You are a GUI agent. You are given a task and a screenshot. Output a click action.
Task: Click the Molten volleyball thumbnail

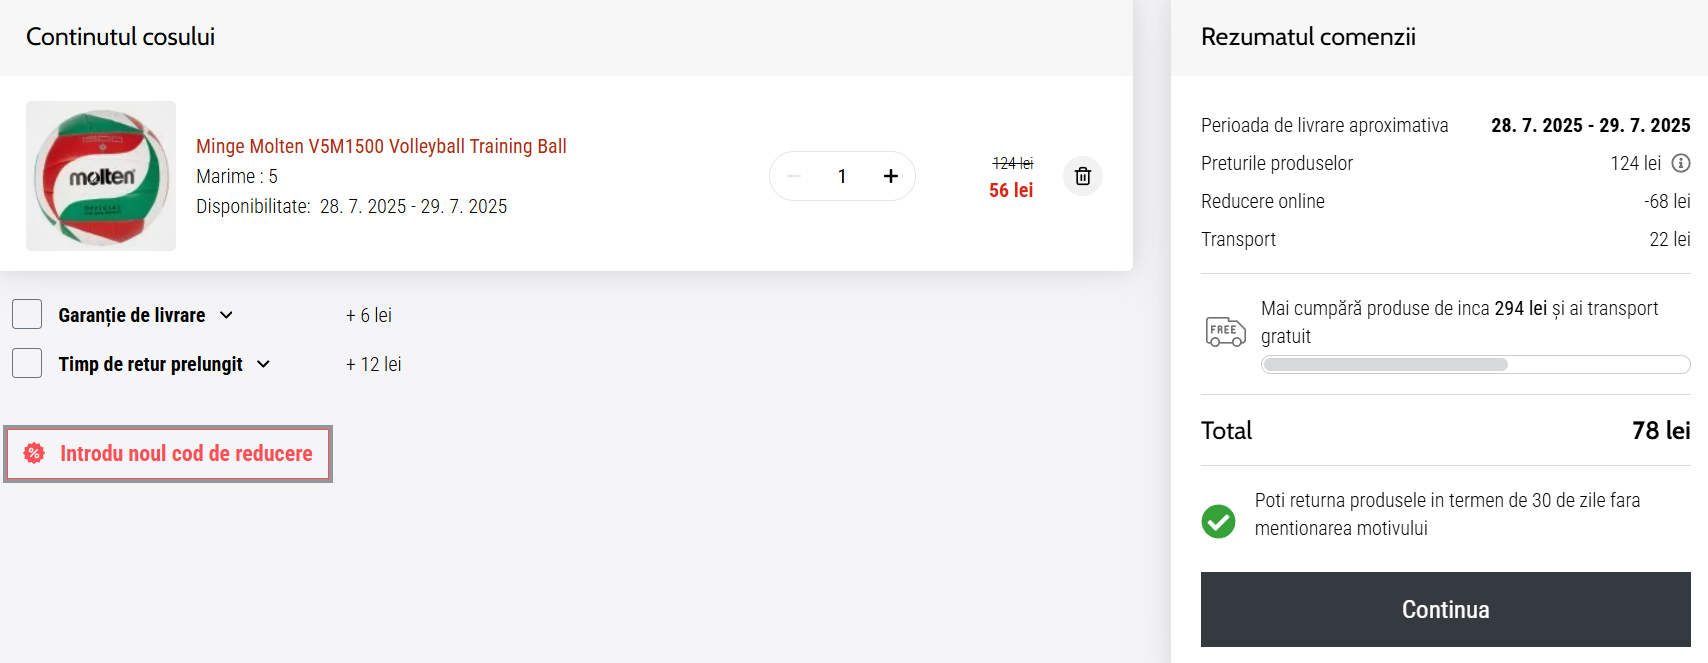(101, 176)
